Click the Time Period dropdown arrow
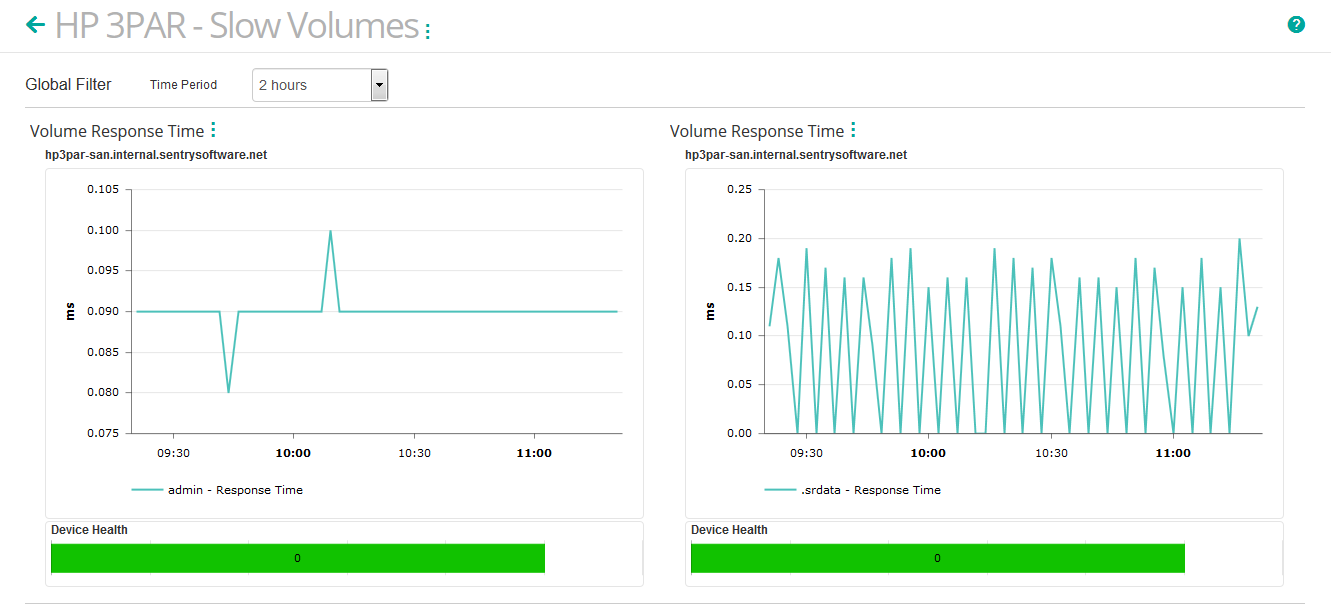The width and height of the screenshot is (1331, 613). pos(379,85)
